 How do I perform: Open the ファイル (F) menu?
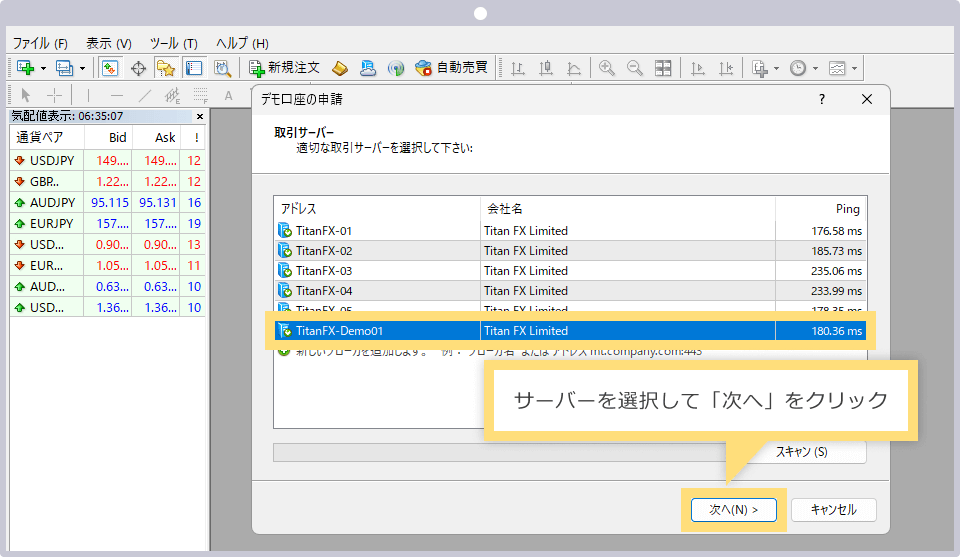[x=40, y=43]
